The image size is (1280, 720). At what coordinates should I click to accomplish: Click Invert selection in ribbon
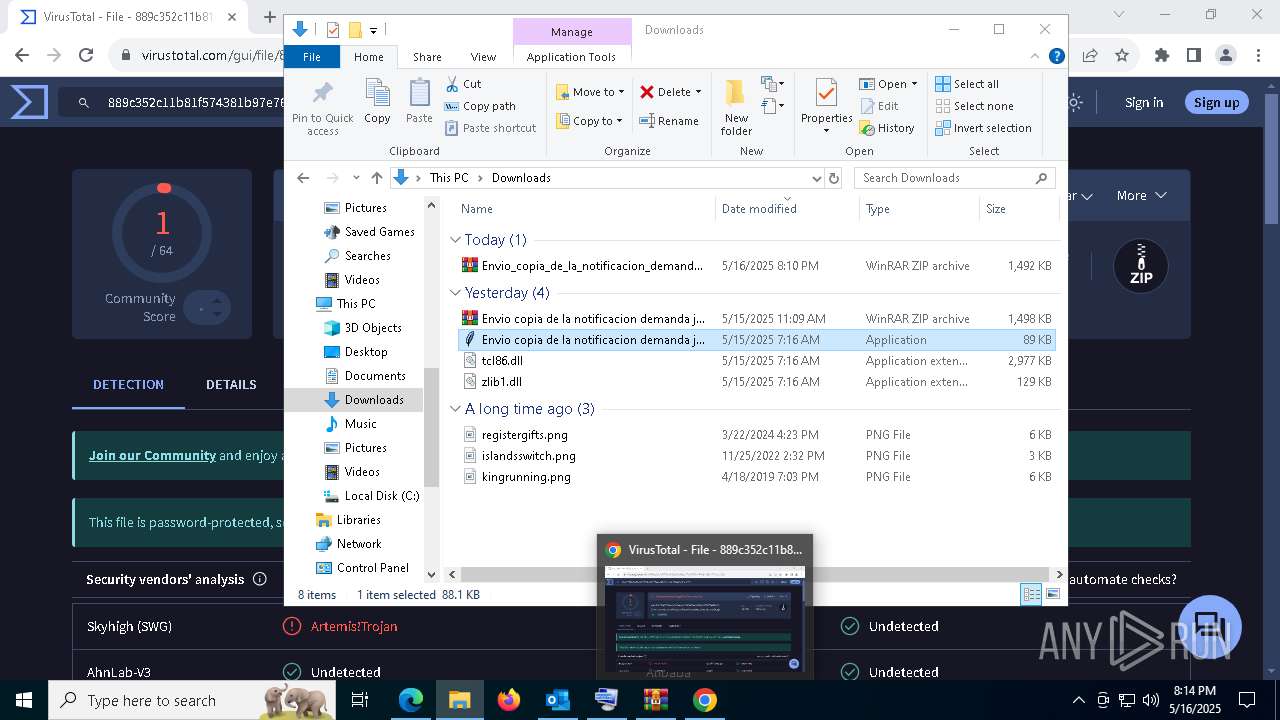[x=983, y=128]
